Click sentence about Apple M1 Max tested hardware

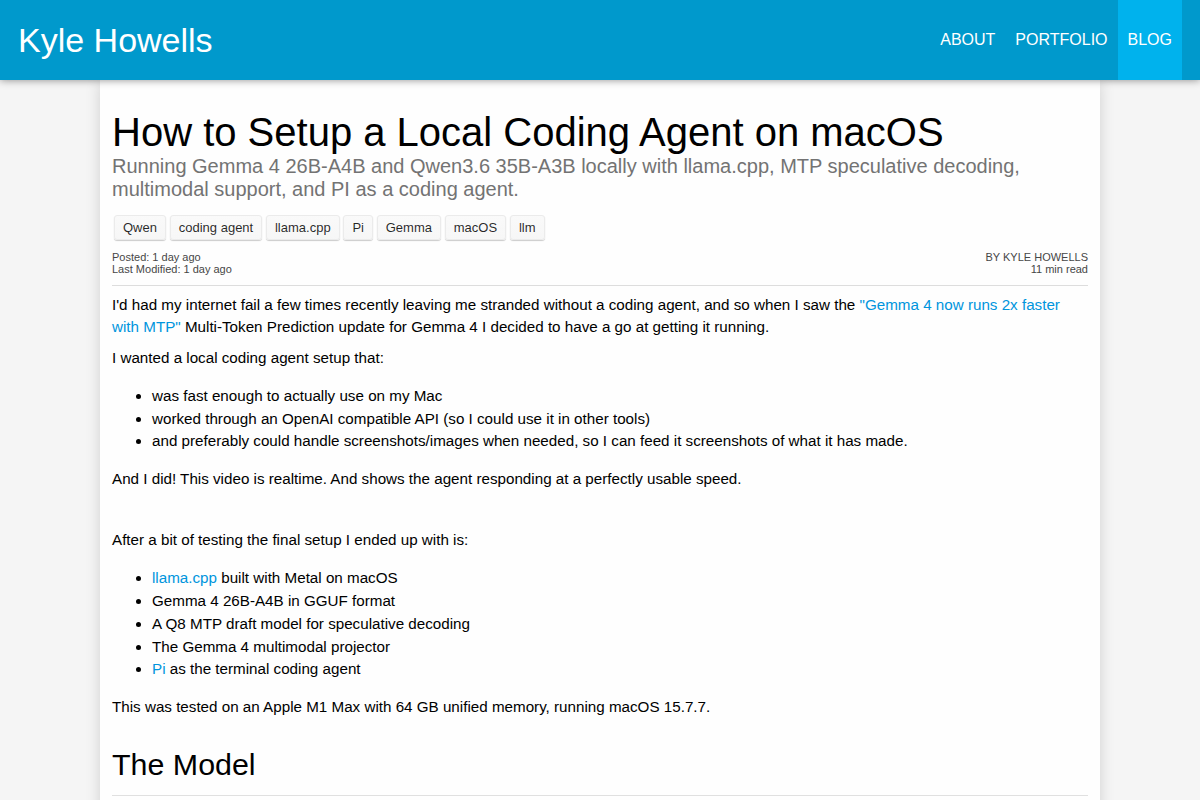coord(411,707)
